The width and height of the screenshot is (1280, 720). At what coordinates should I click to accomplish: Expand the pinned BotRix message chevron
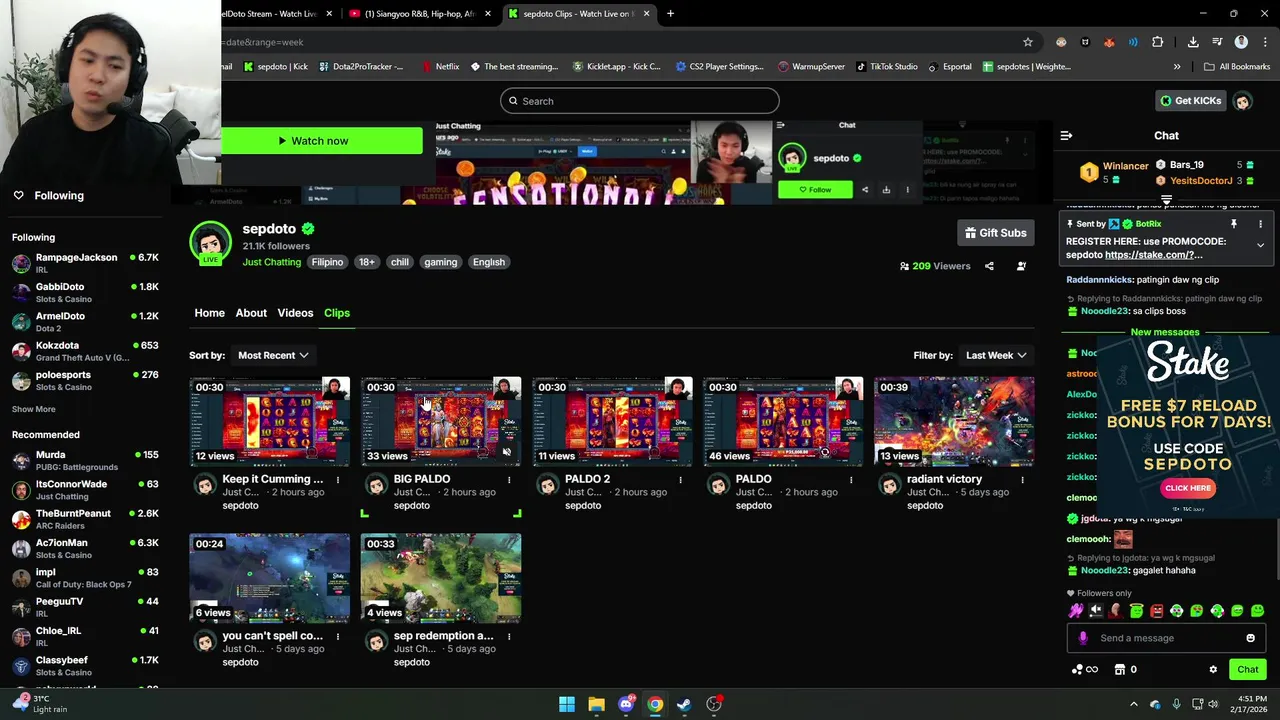[1260, 245]
